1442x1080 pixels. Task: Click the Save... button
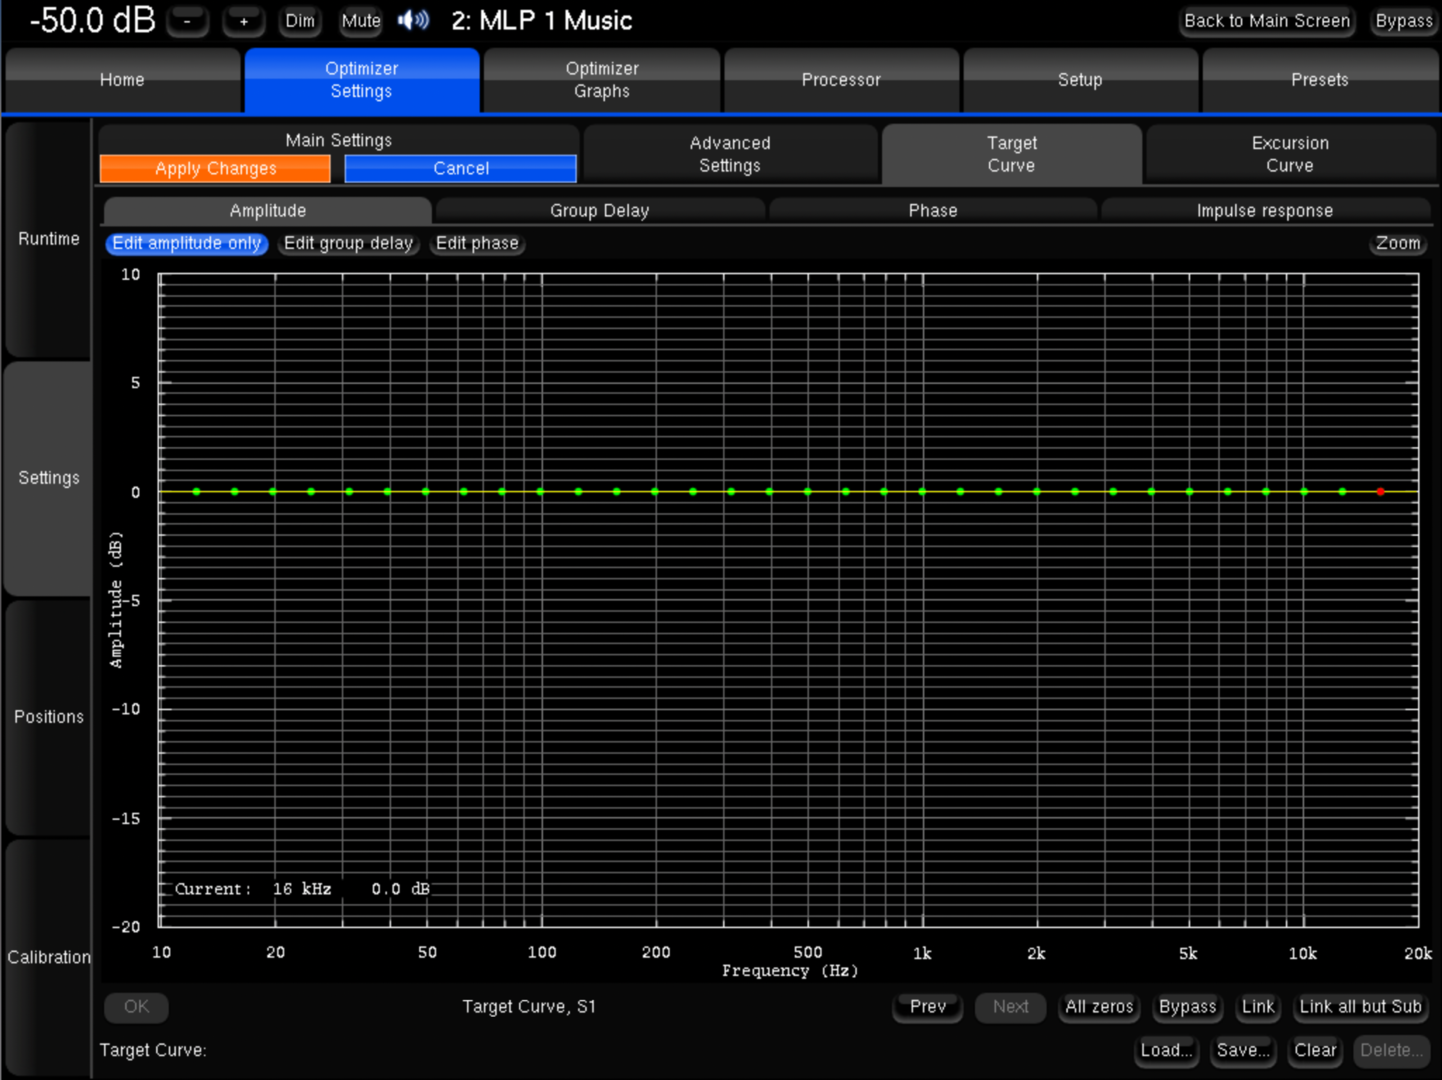tap(1243, 1050)
